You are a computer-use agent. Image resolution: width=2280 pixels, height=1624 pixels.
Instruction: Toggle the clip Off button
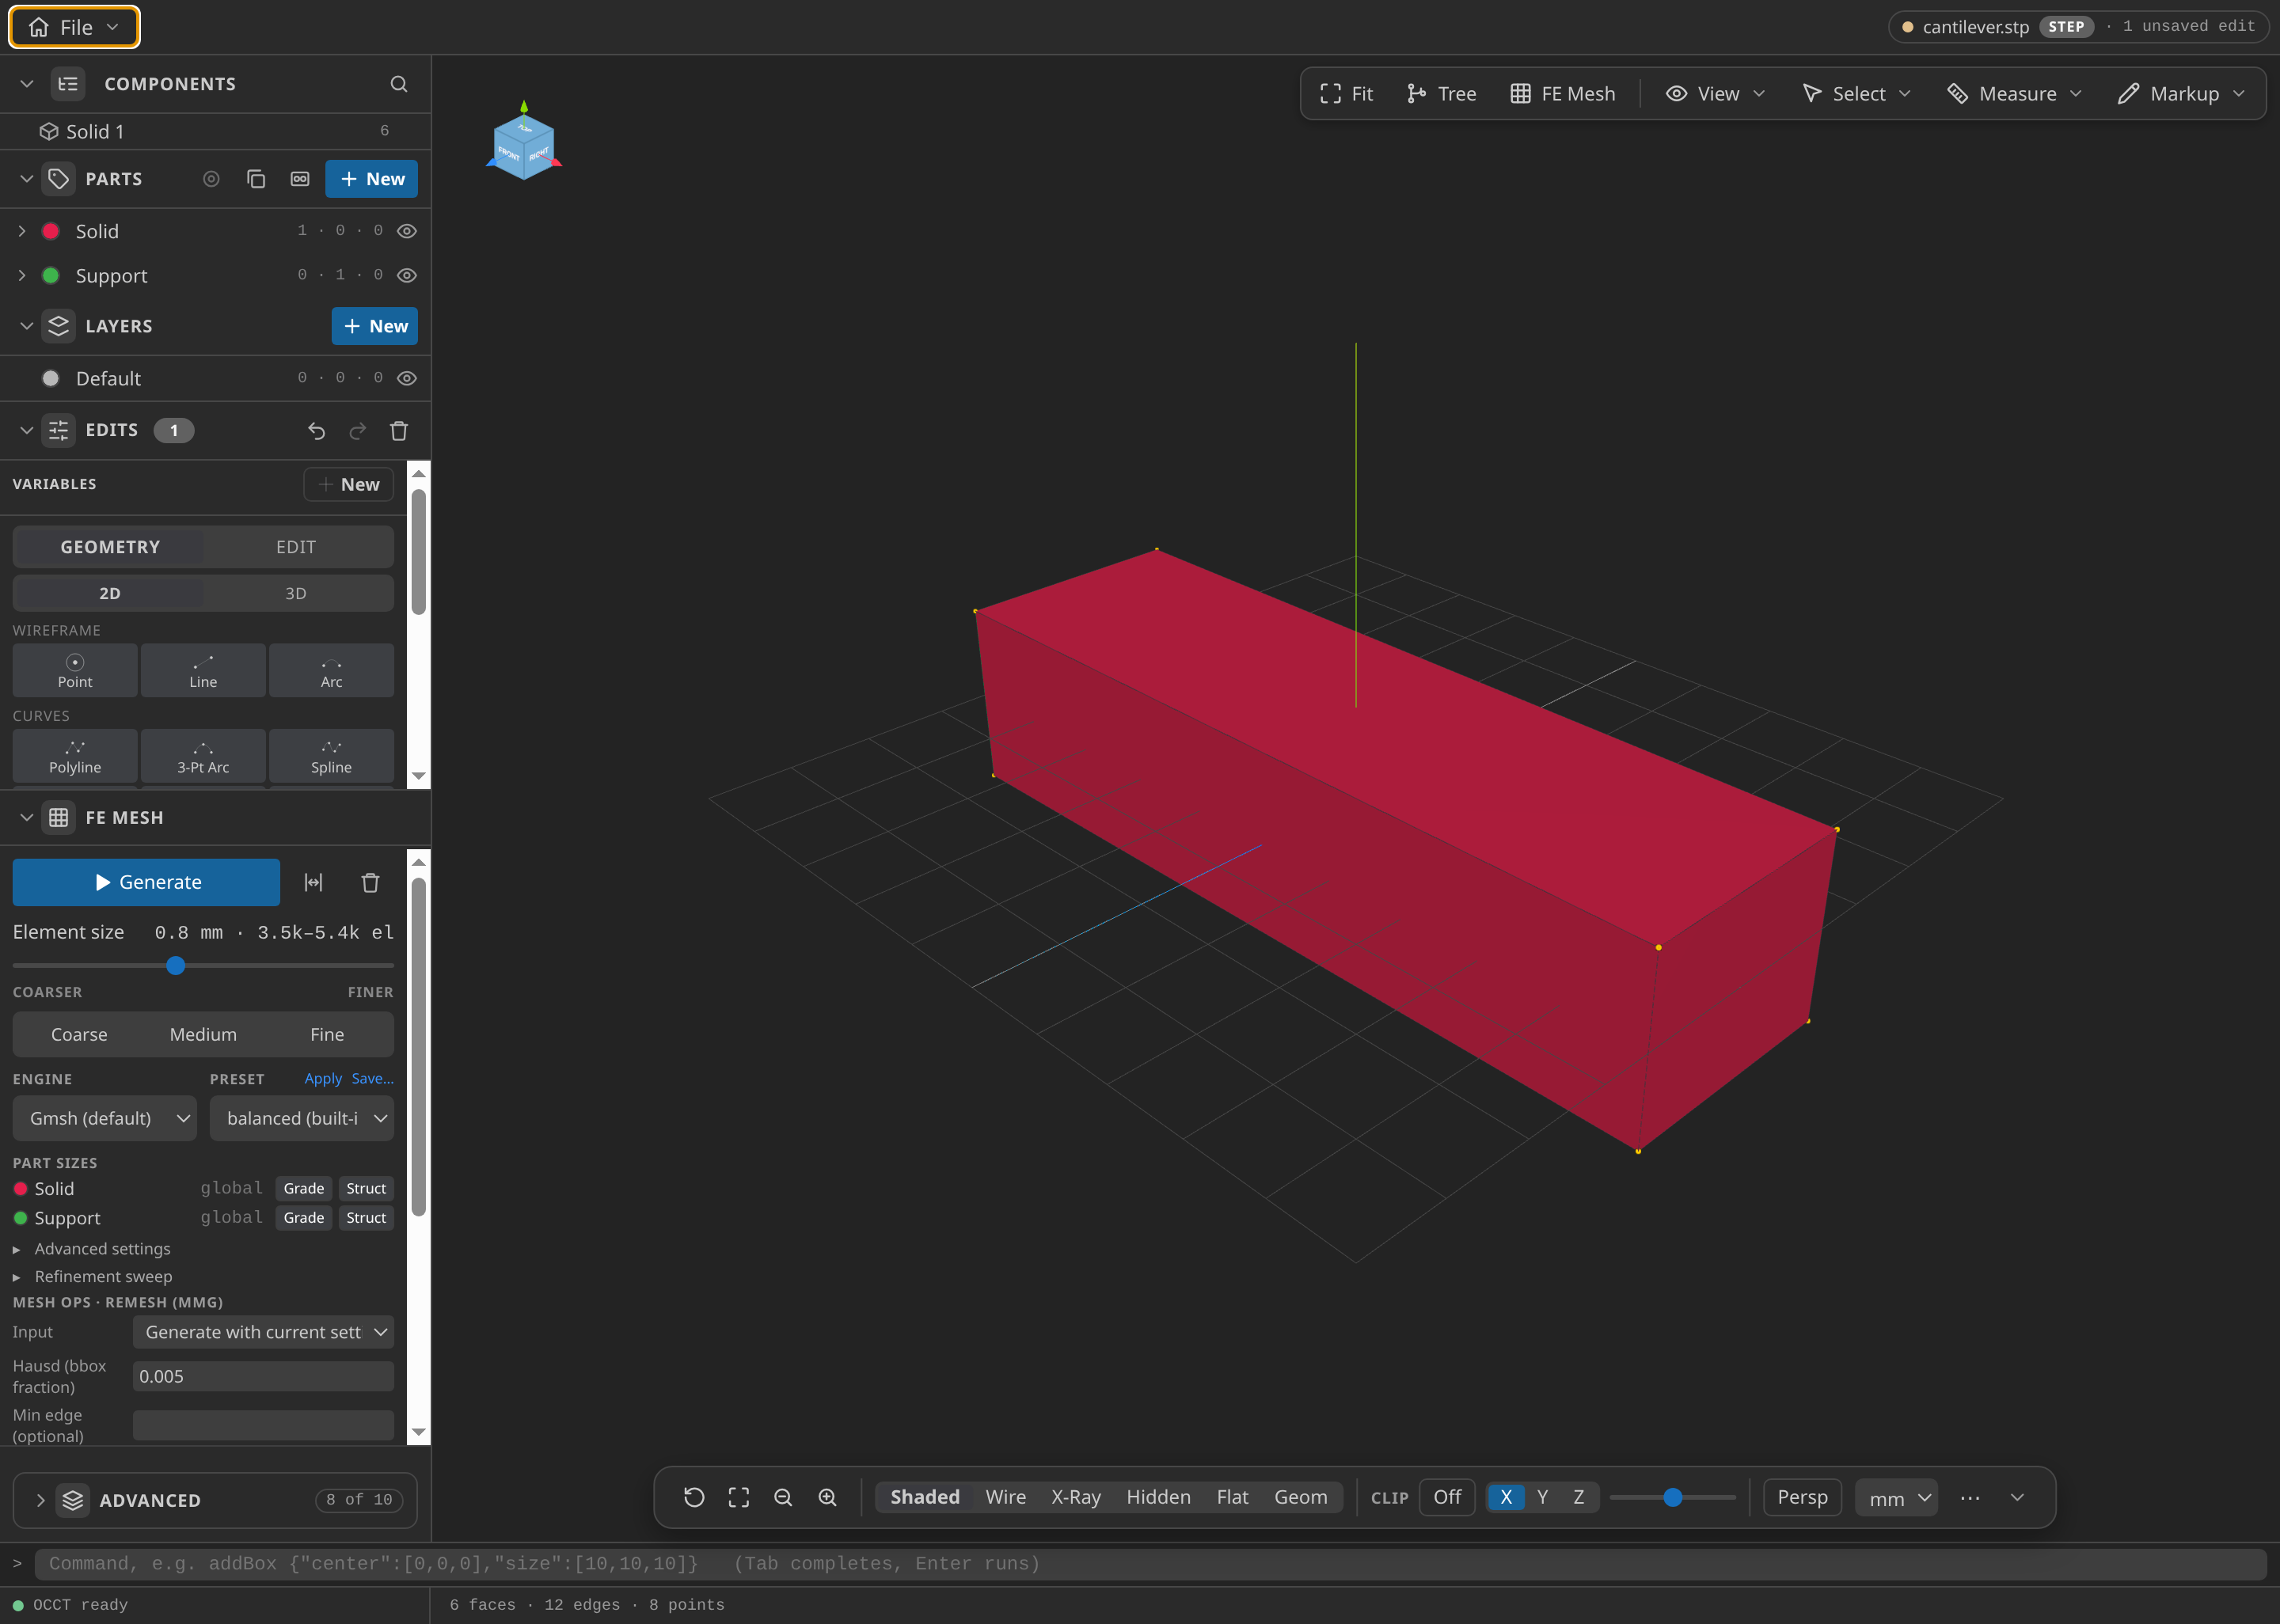pos(1447,1497)
